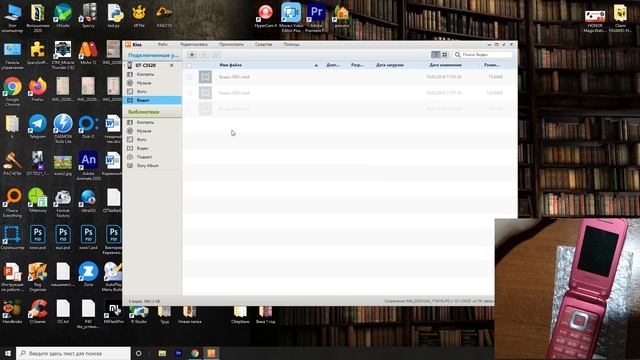Check the box for Видео 0001.mp4

(189, 77)
